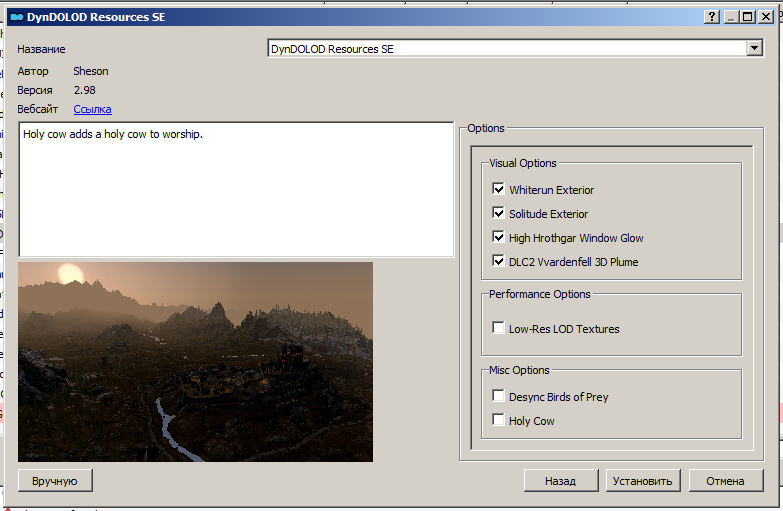Disable DLC2 Vvardenfell 3D Plume

[x=498, y=261]
